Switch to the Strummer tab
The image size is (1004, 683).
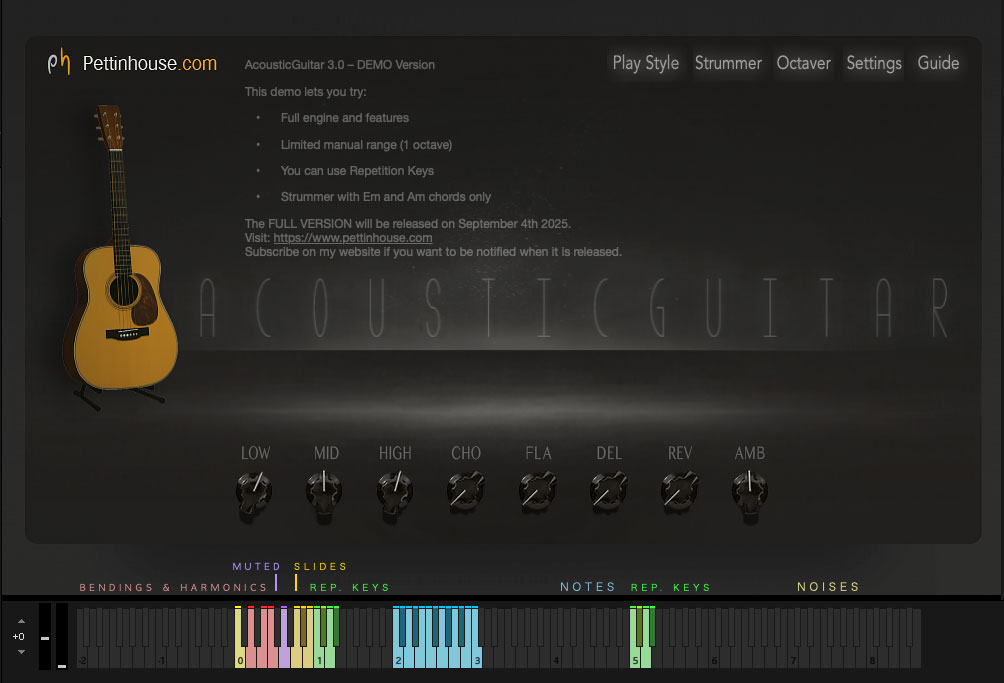(728, 63)
